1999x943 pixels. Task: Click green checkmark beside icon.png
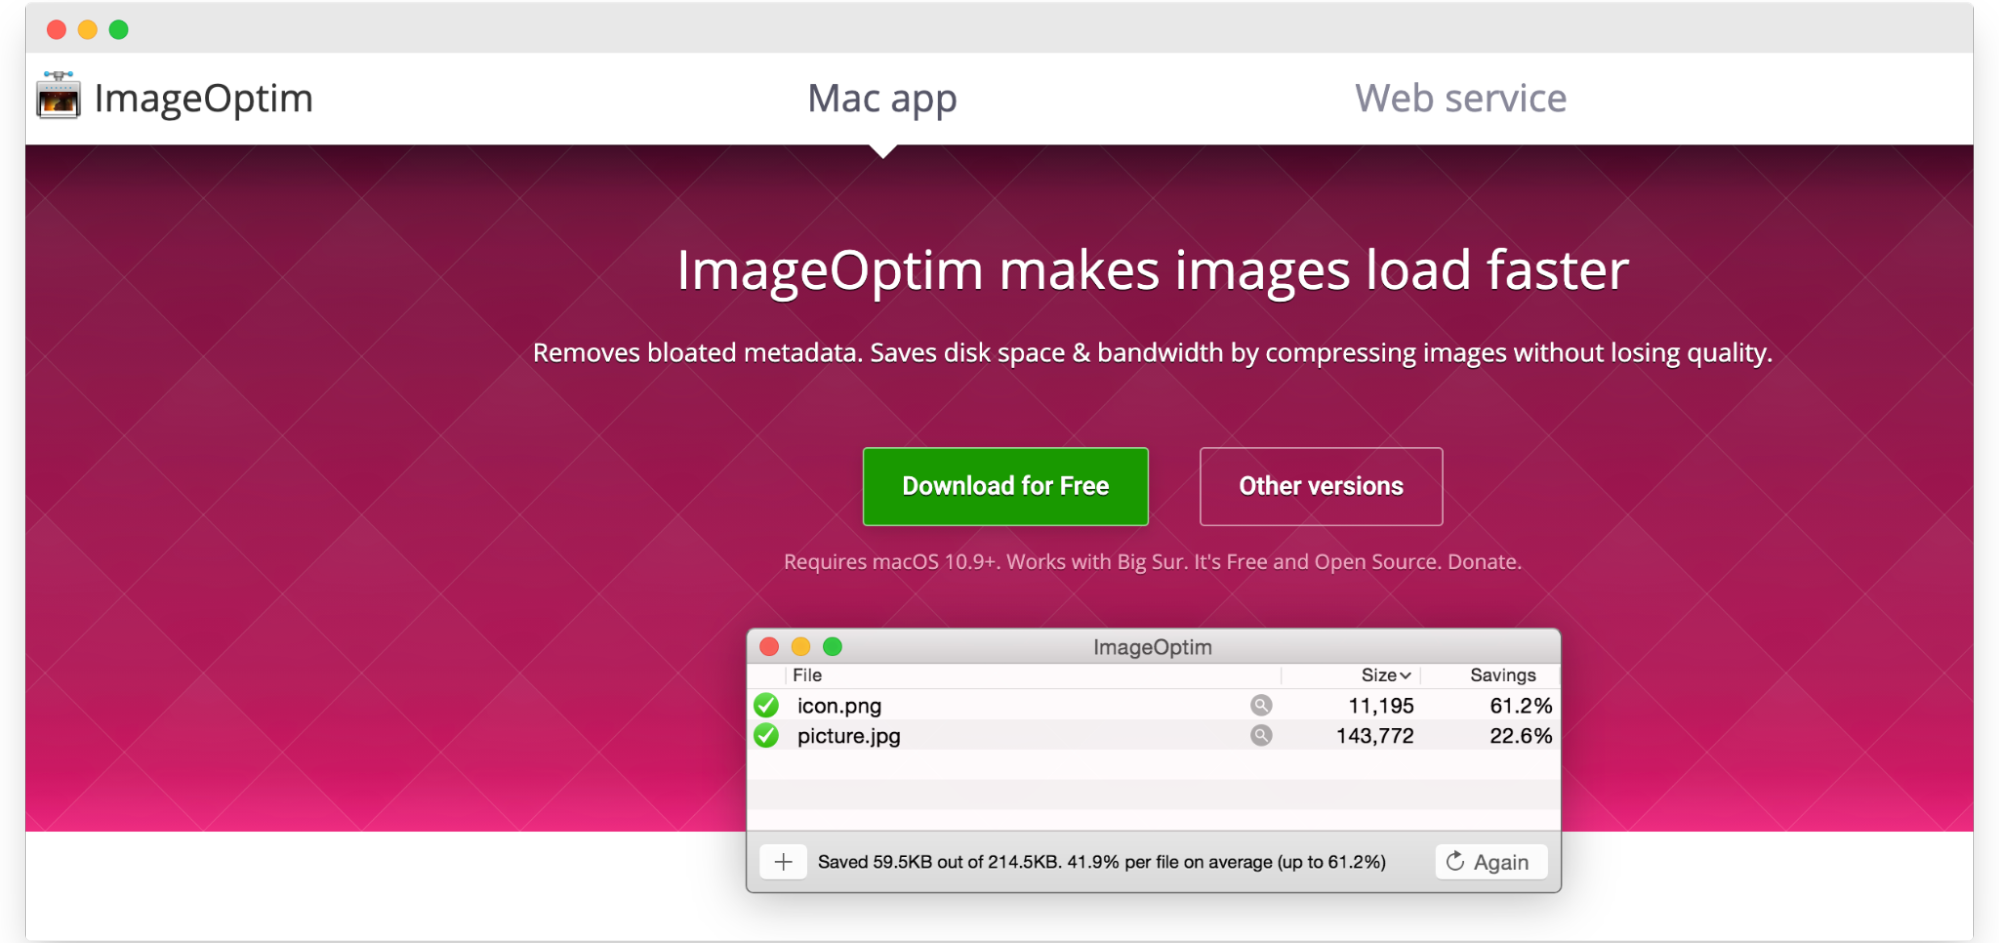tap(767, 706)
